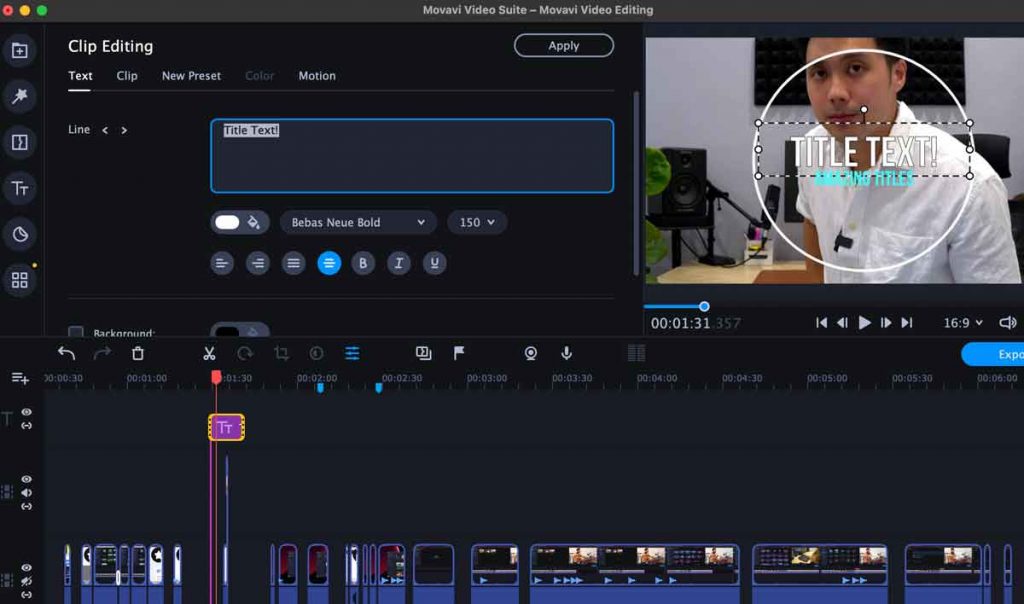Click inside the Title Text input field
This screenshot has height=604, width=1024.
click(x=410, y=155)
